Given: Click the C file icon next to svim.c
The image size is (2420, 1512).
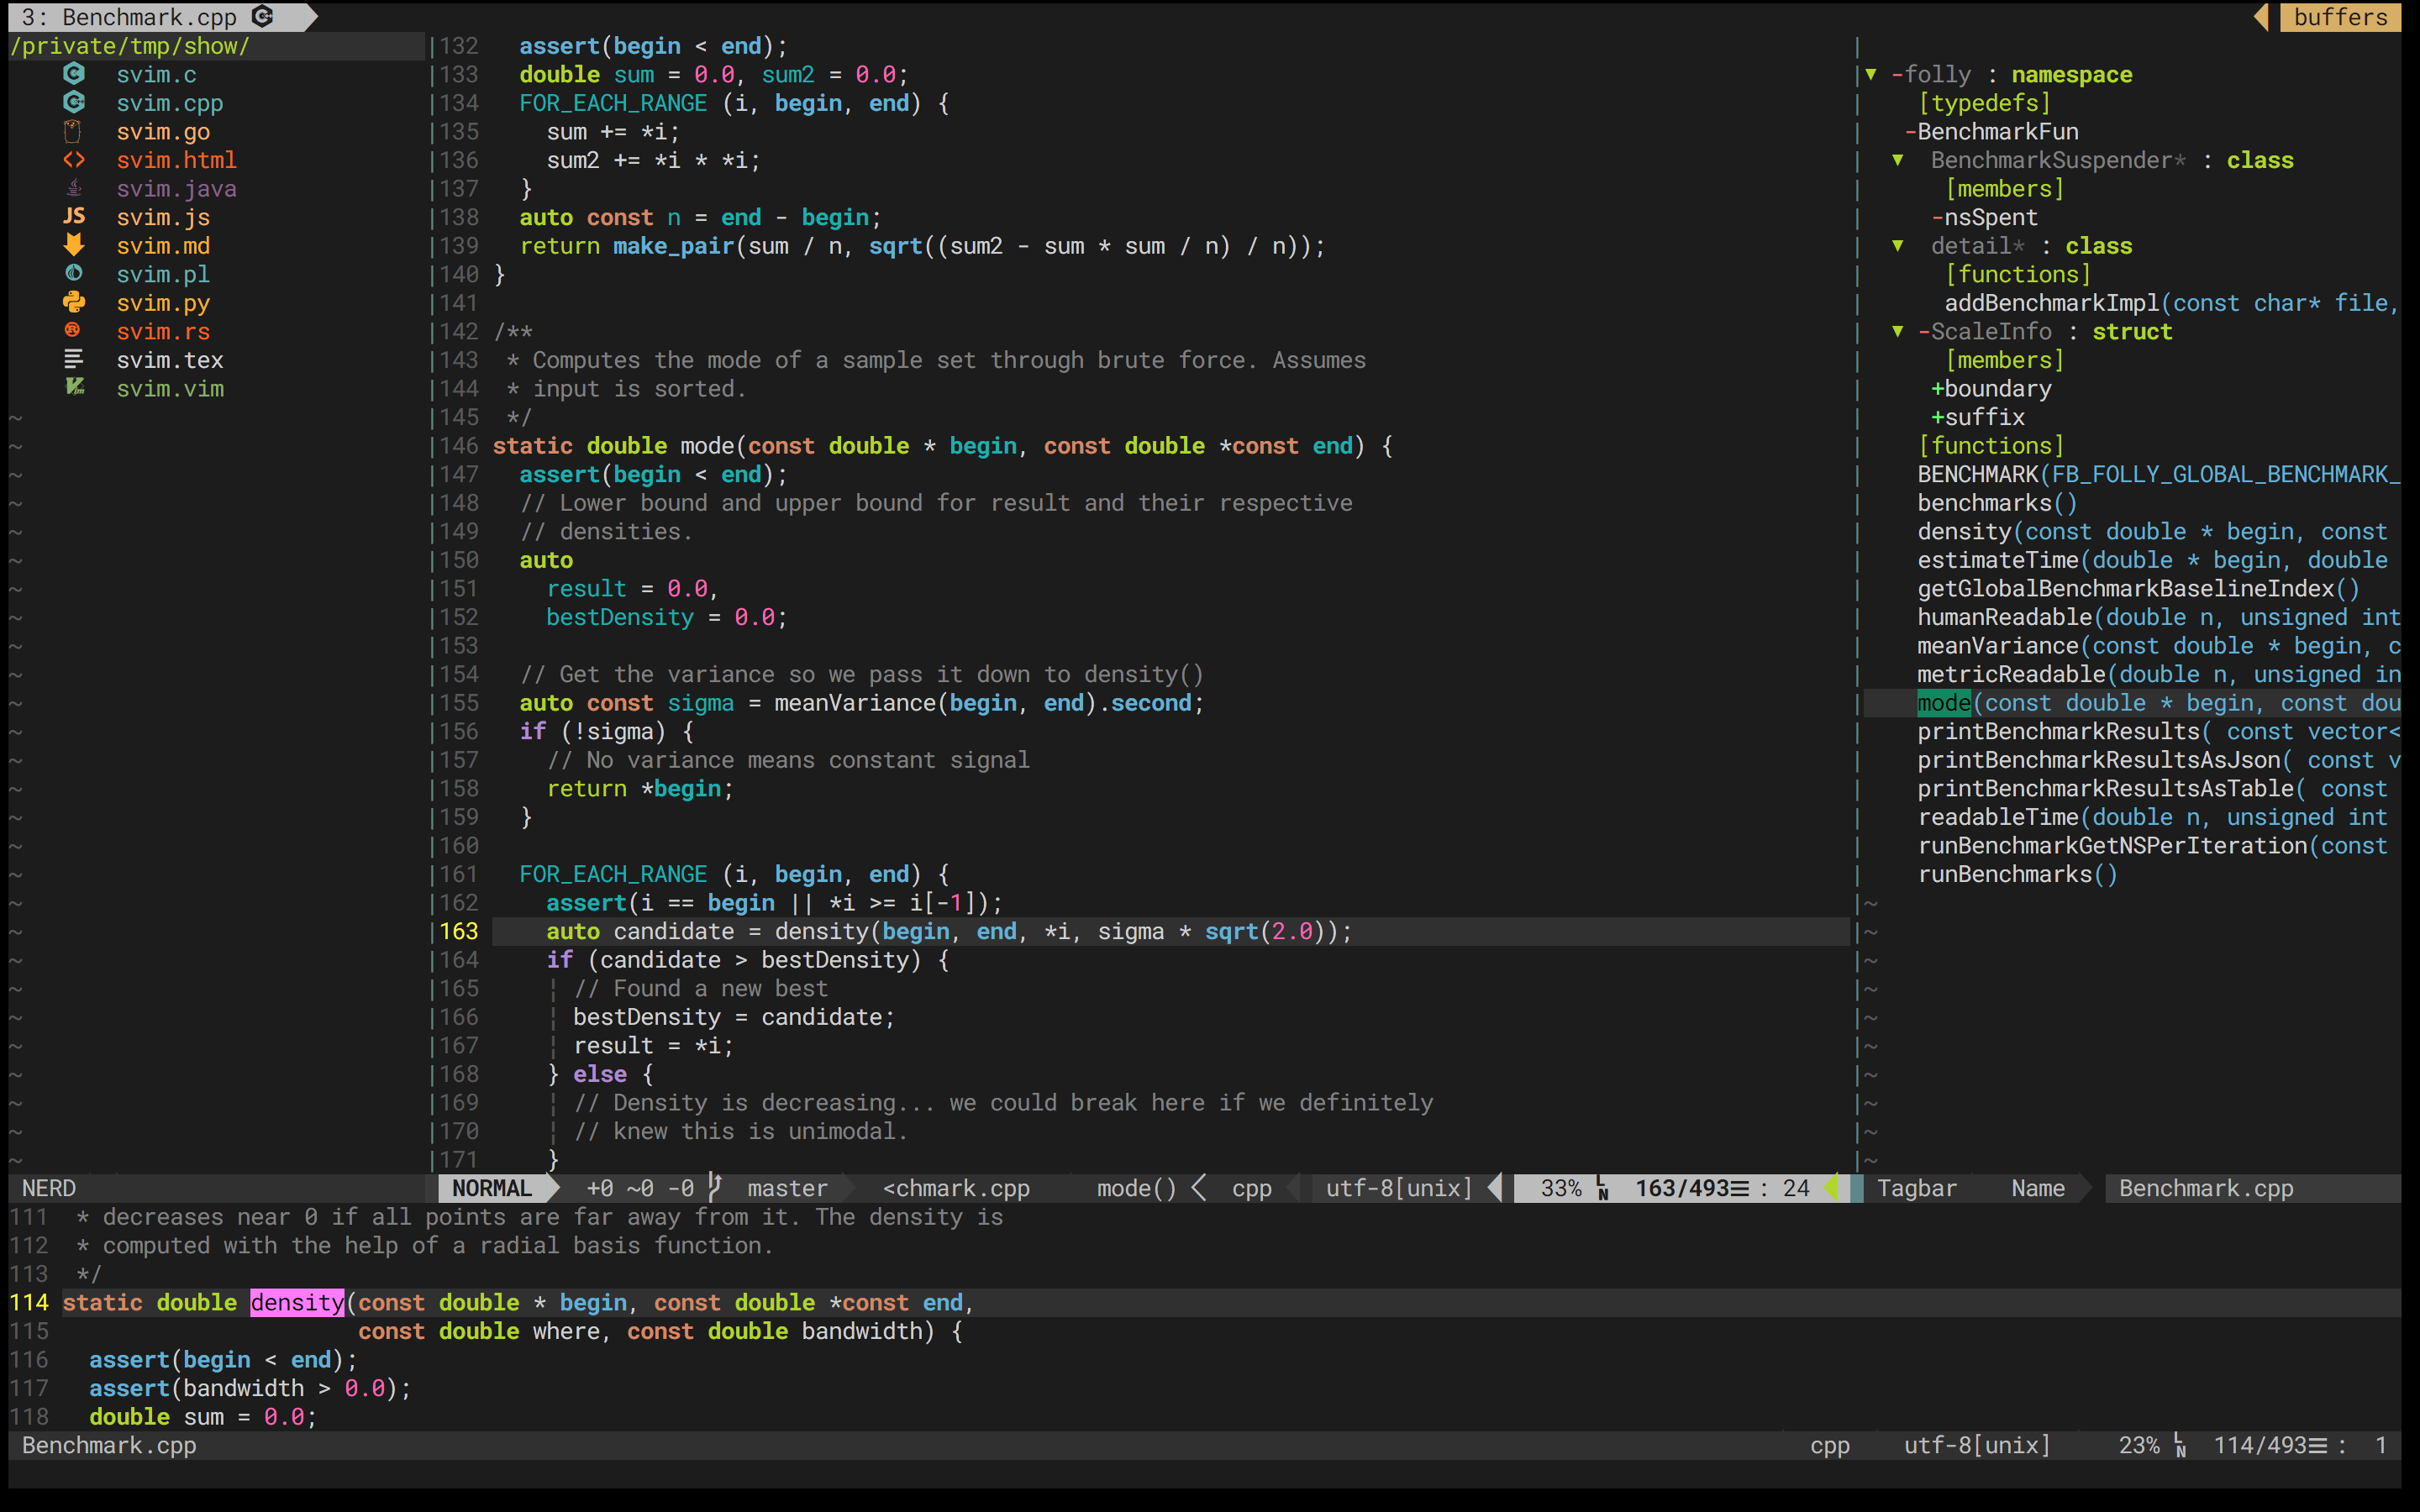Looking at the screenshot, I should pyautogui.click(x=74, y=74).
